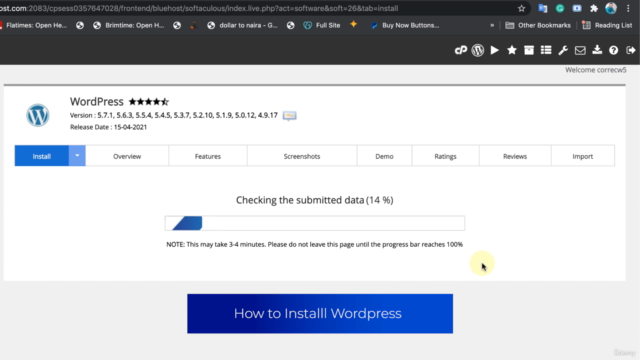Select the Install tab
640x360 pixels.
click(42, 156)
